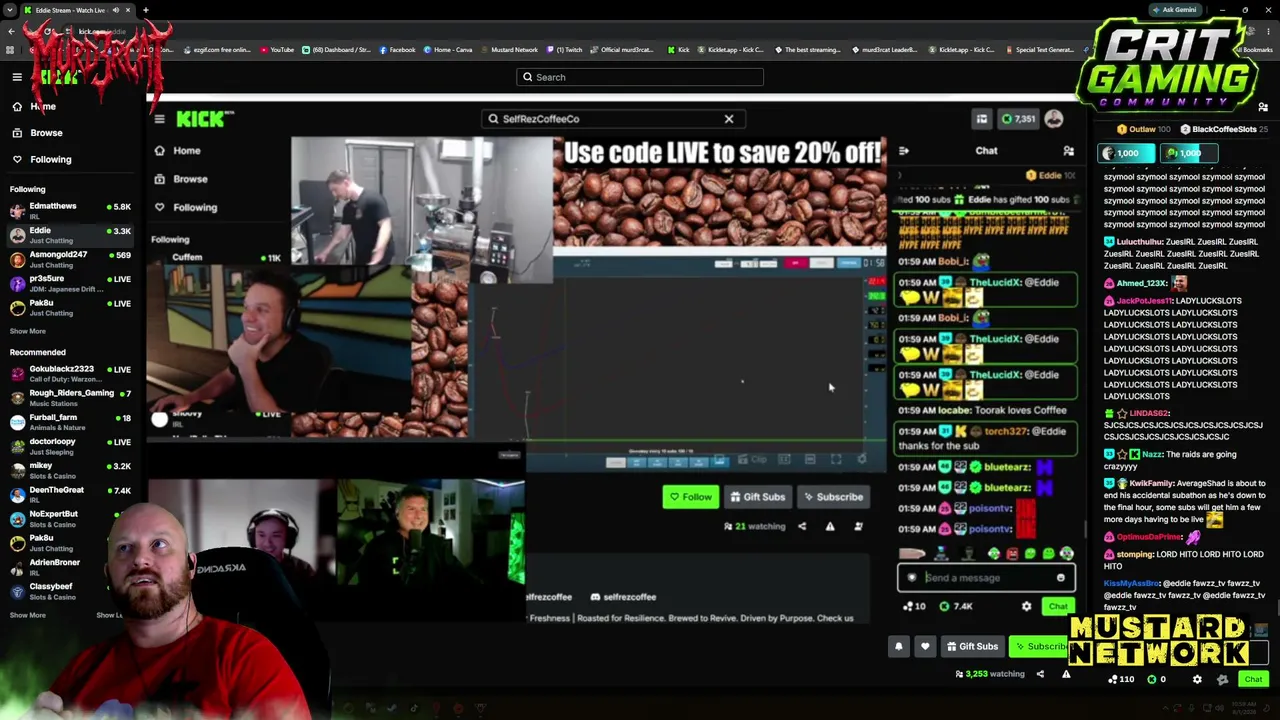Click heart icon next to bell
This screenshot has height=720, width=1280.
pyautogui.click(x=925, y=647)
